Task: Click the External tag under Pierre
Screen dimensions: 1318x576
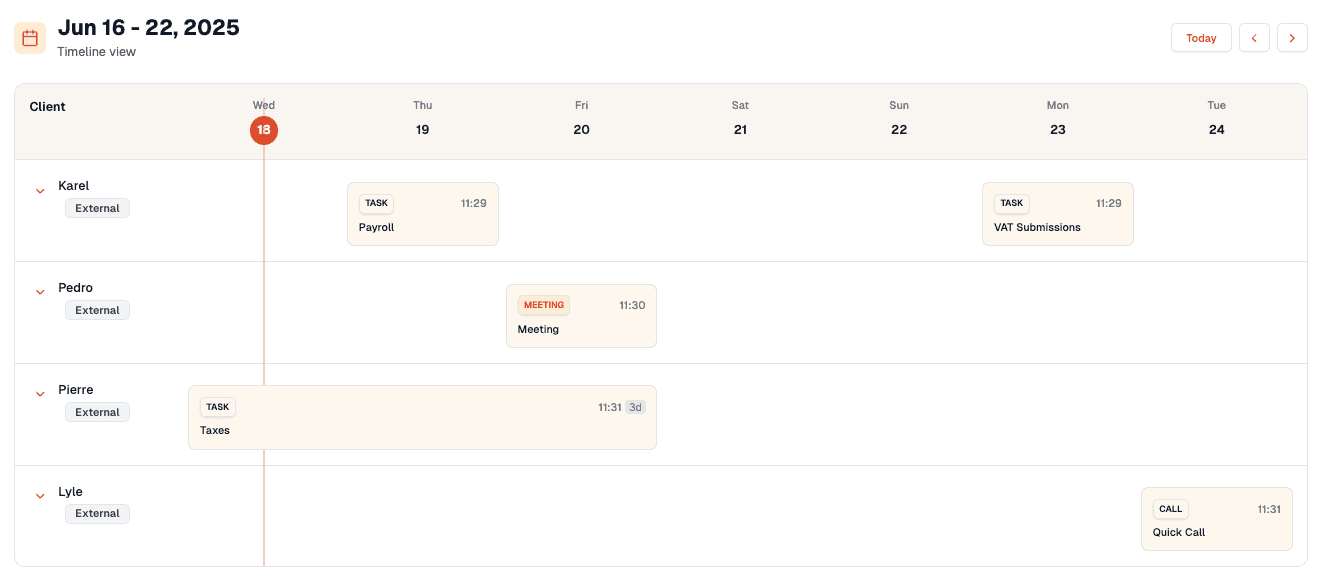Action: pyautogui.click(x=97, y=412)
